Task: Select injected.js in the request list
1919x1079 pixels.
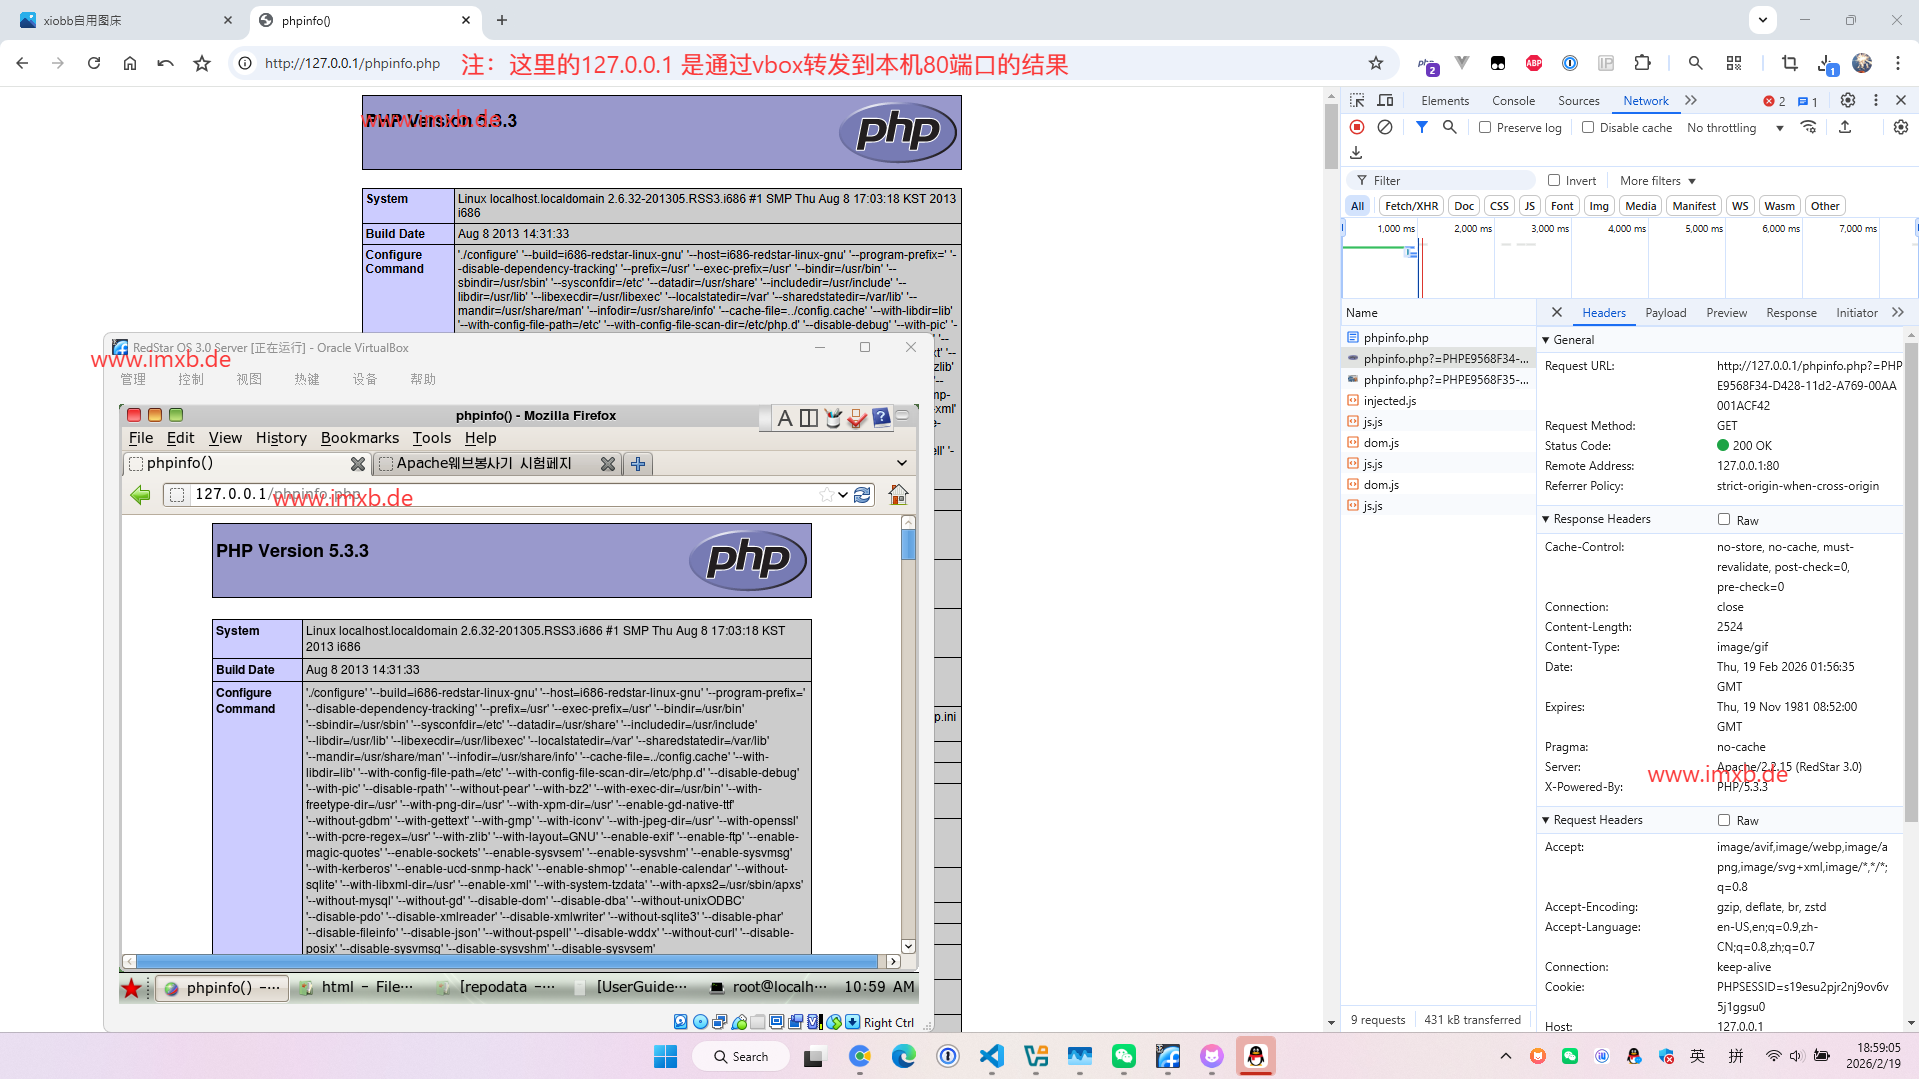Action: coord(1389,401)
